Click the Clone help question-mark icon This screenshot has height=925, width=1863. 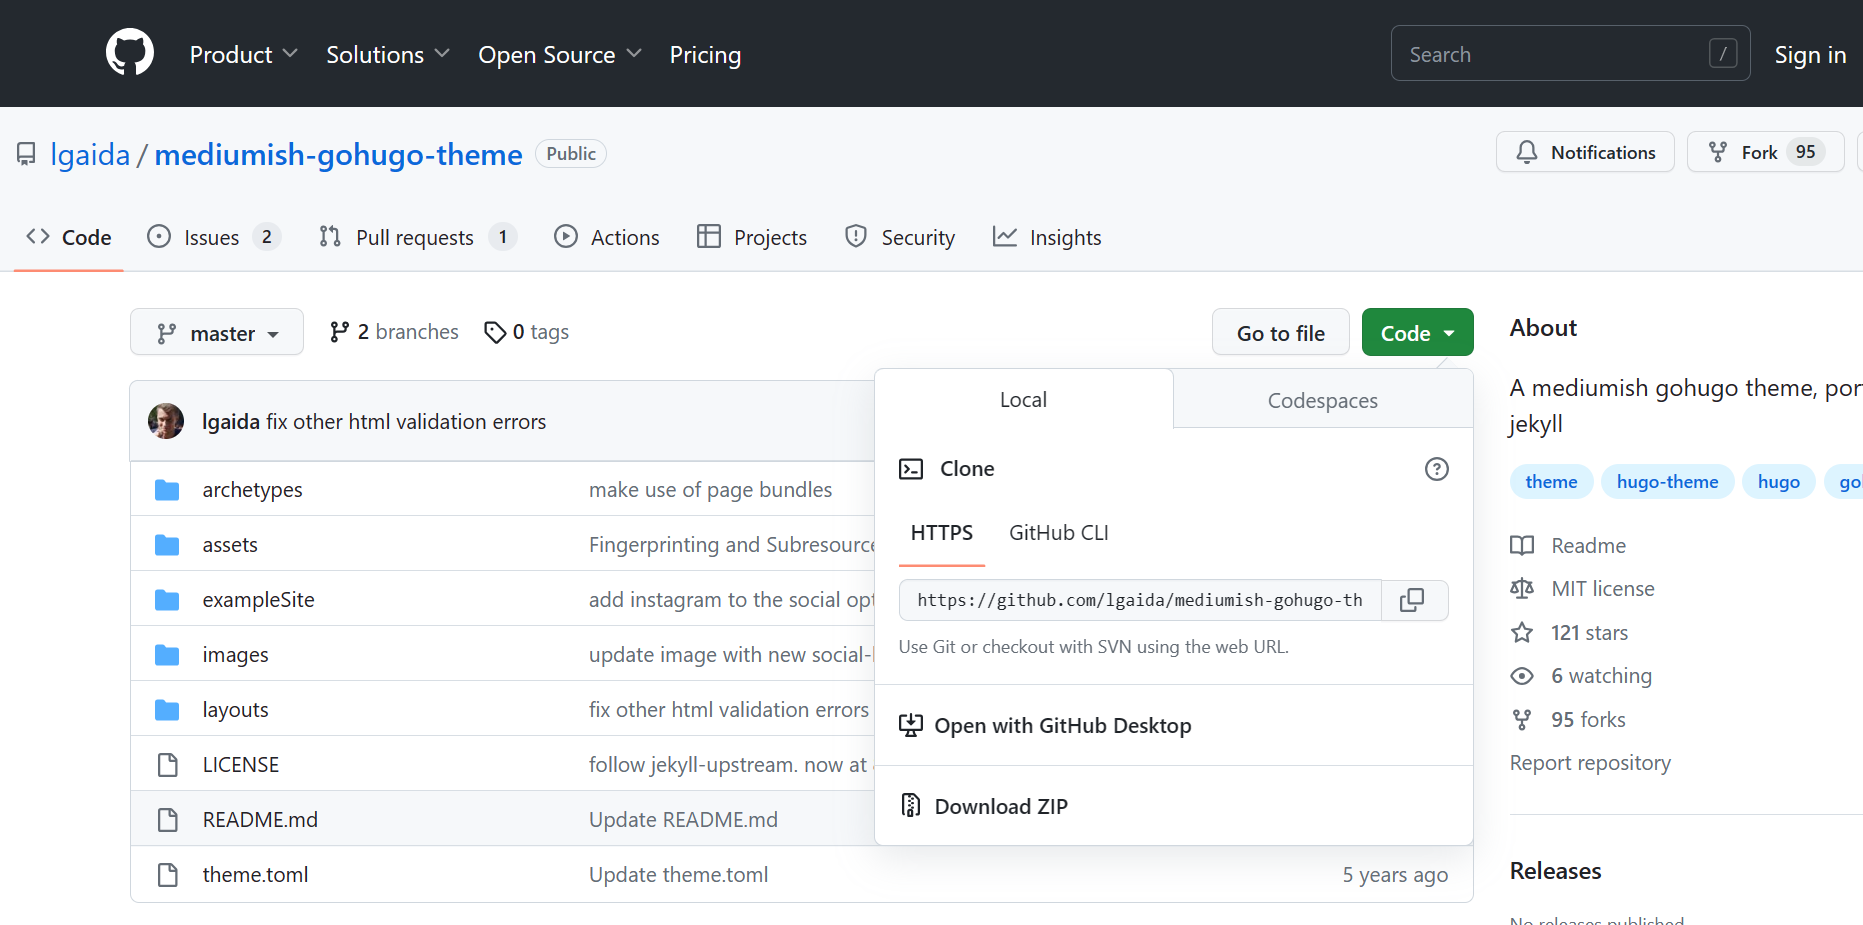[x=1436, y=469]
